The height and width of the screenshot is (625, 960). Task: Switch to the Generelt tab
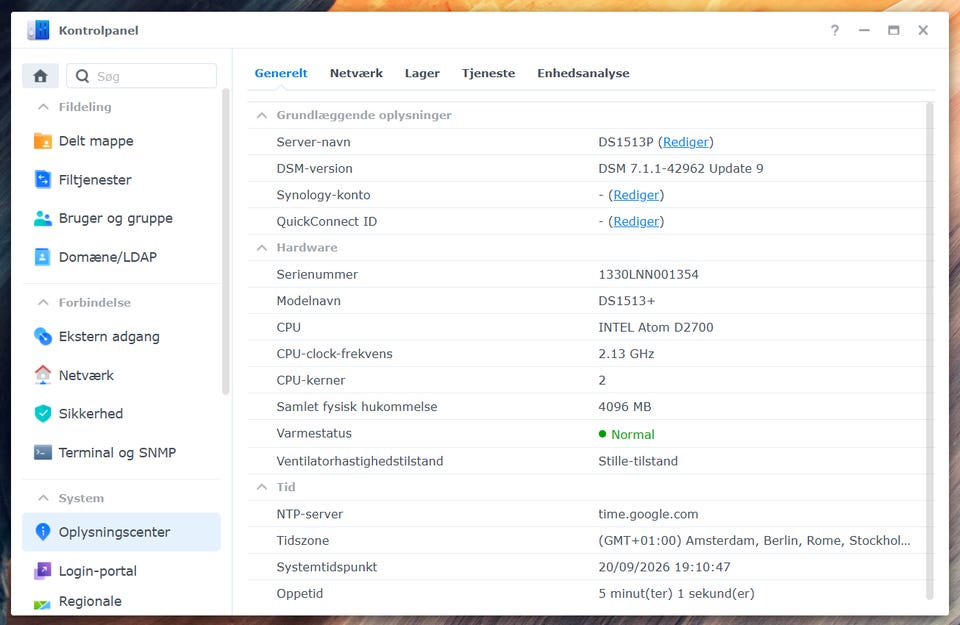click(x=281, y=73)
